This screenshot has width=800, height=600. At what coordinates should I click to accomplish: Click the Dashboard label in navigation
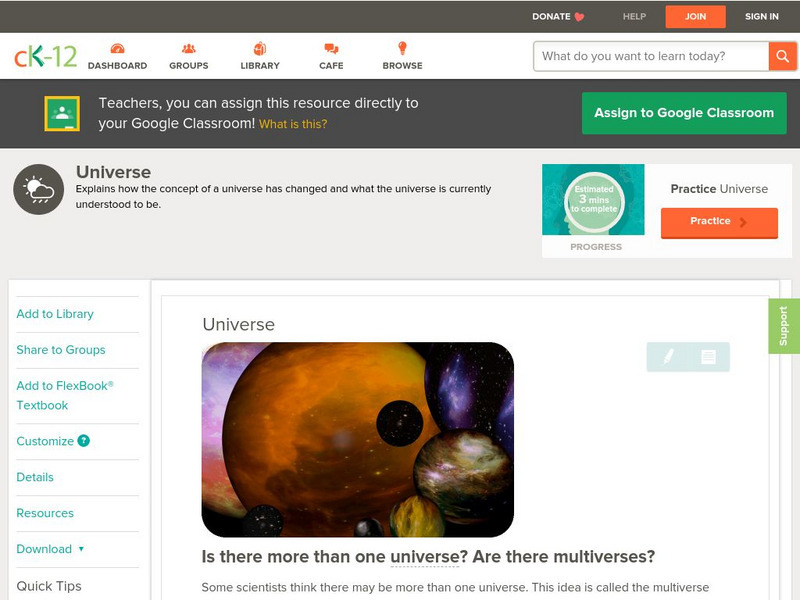point(117,66)
